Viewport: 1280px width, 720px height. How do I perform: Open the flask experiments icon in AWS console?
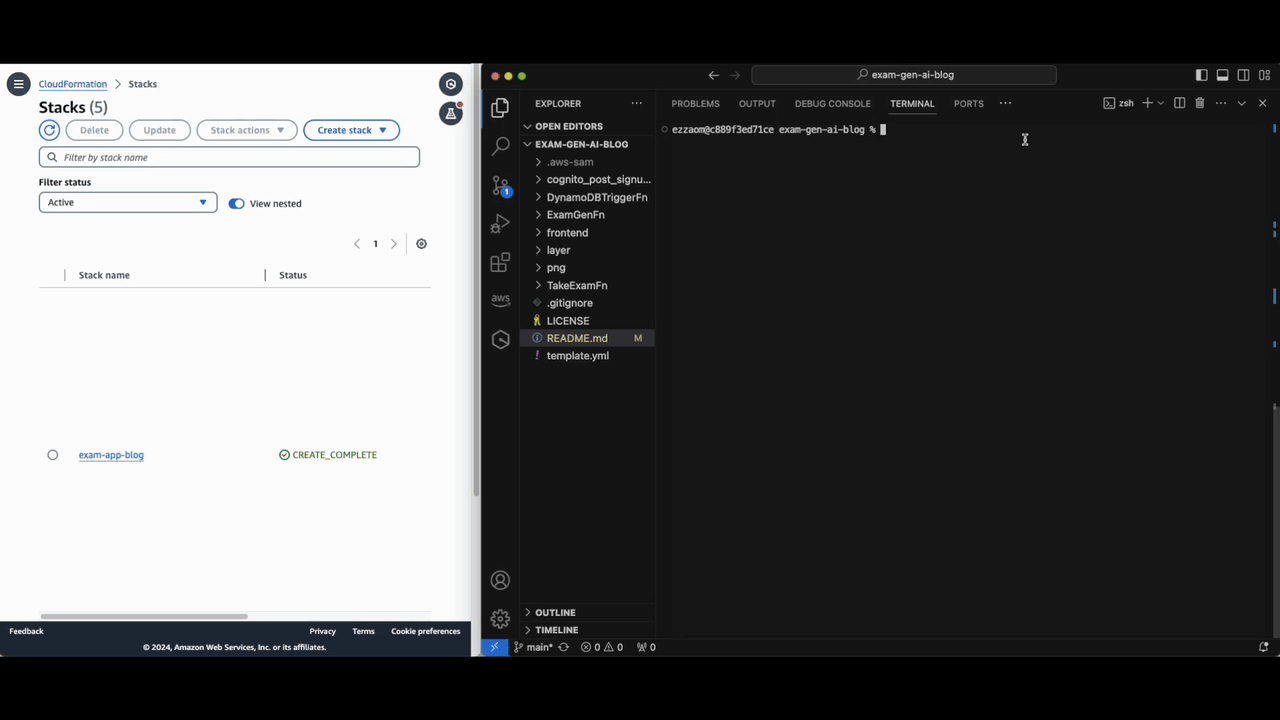pos(451,113)
